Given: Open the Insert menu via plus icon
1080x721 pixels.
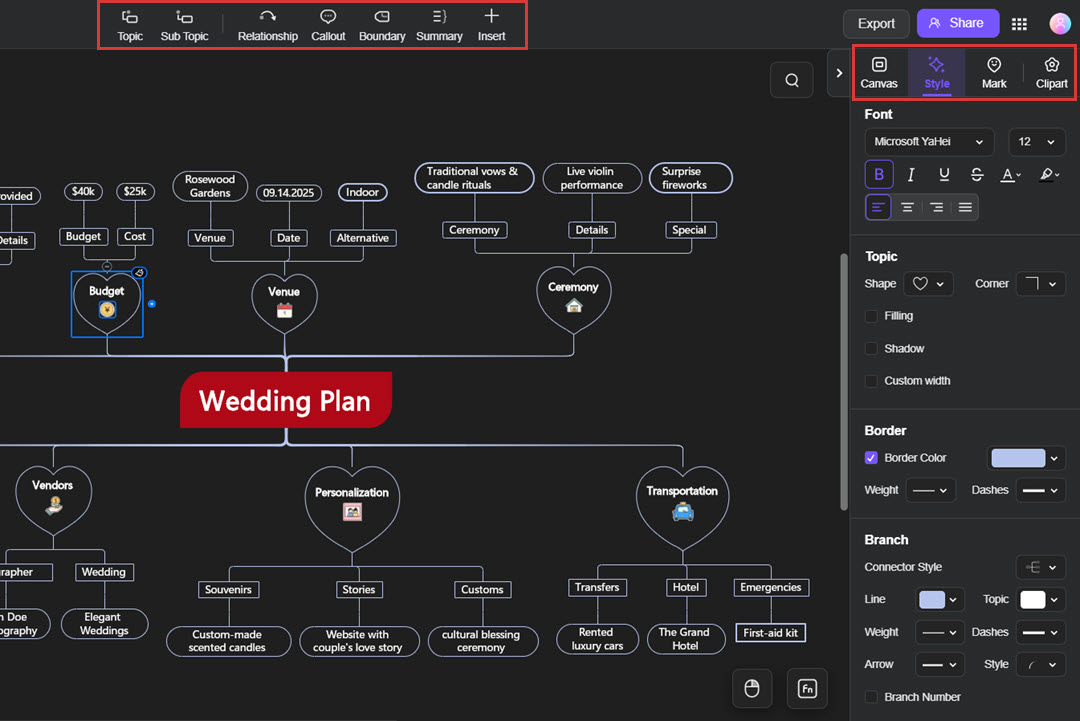Looking at the screenshot, I should tap(491, 24).
